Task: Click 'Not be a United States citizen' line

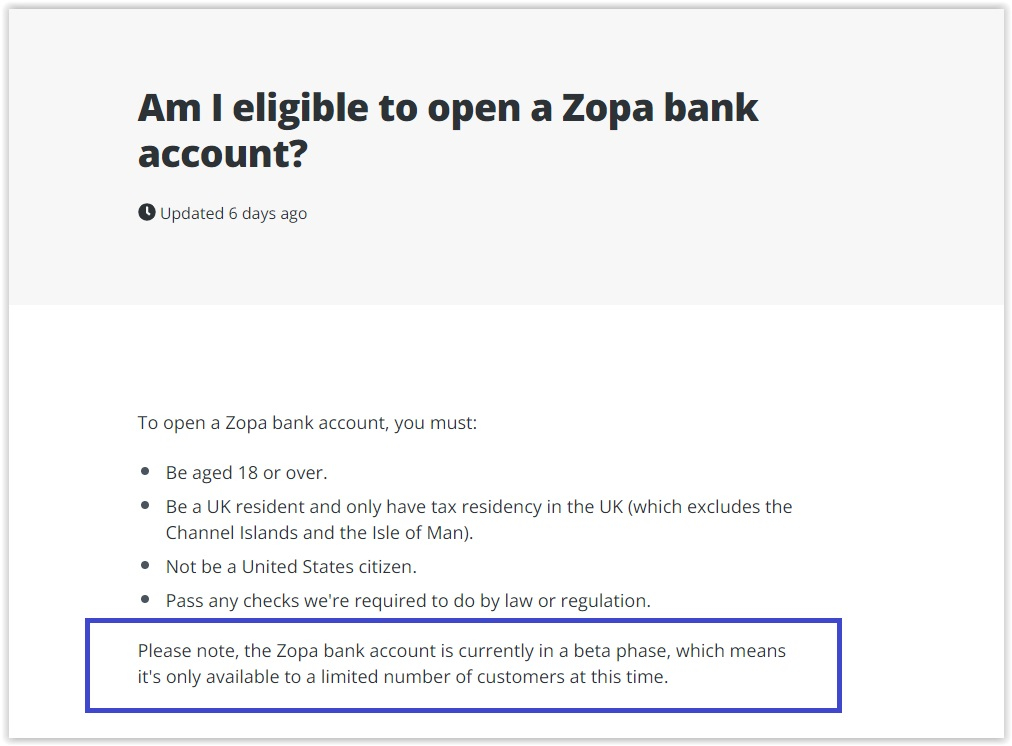Action: [x=291, y=567]
